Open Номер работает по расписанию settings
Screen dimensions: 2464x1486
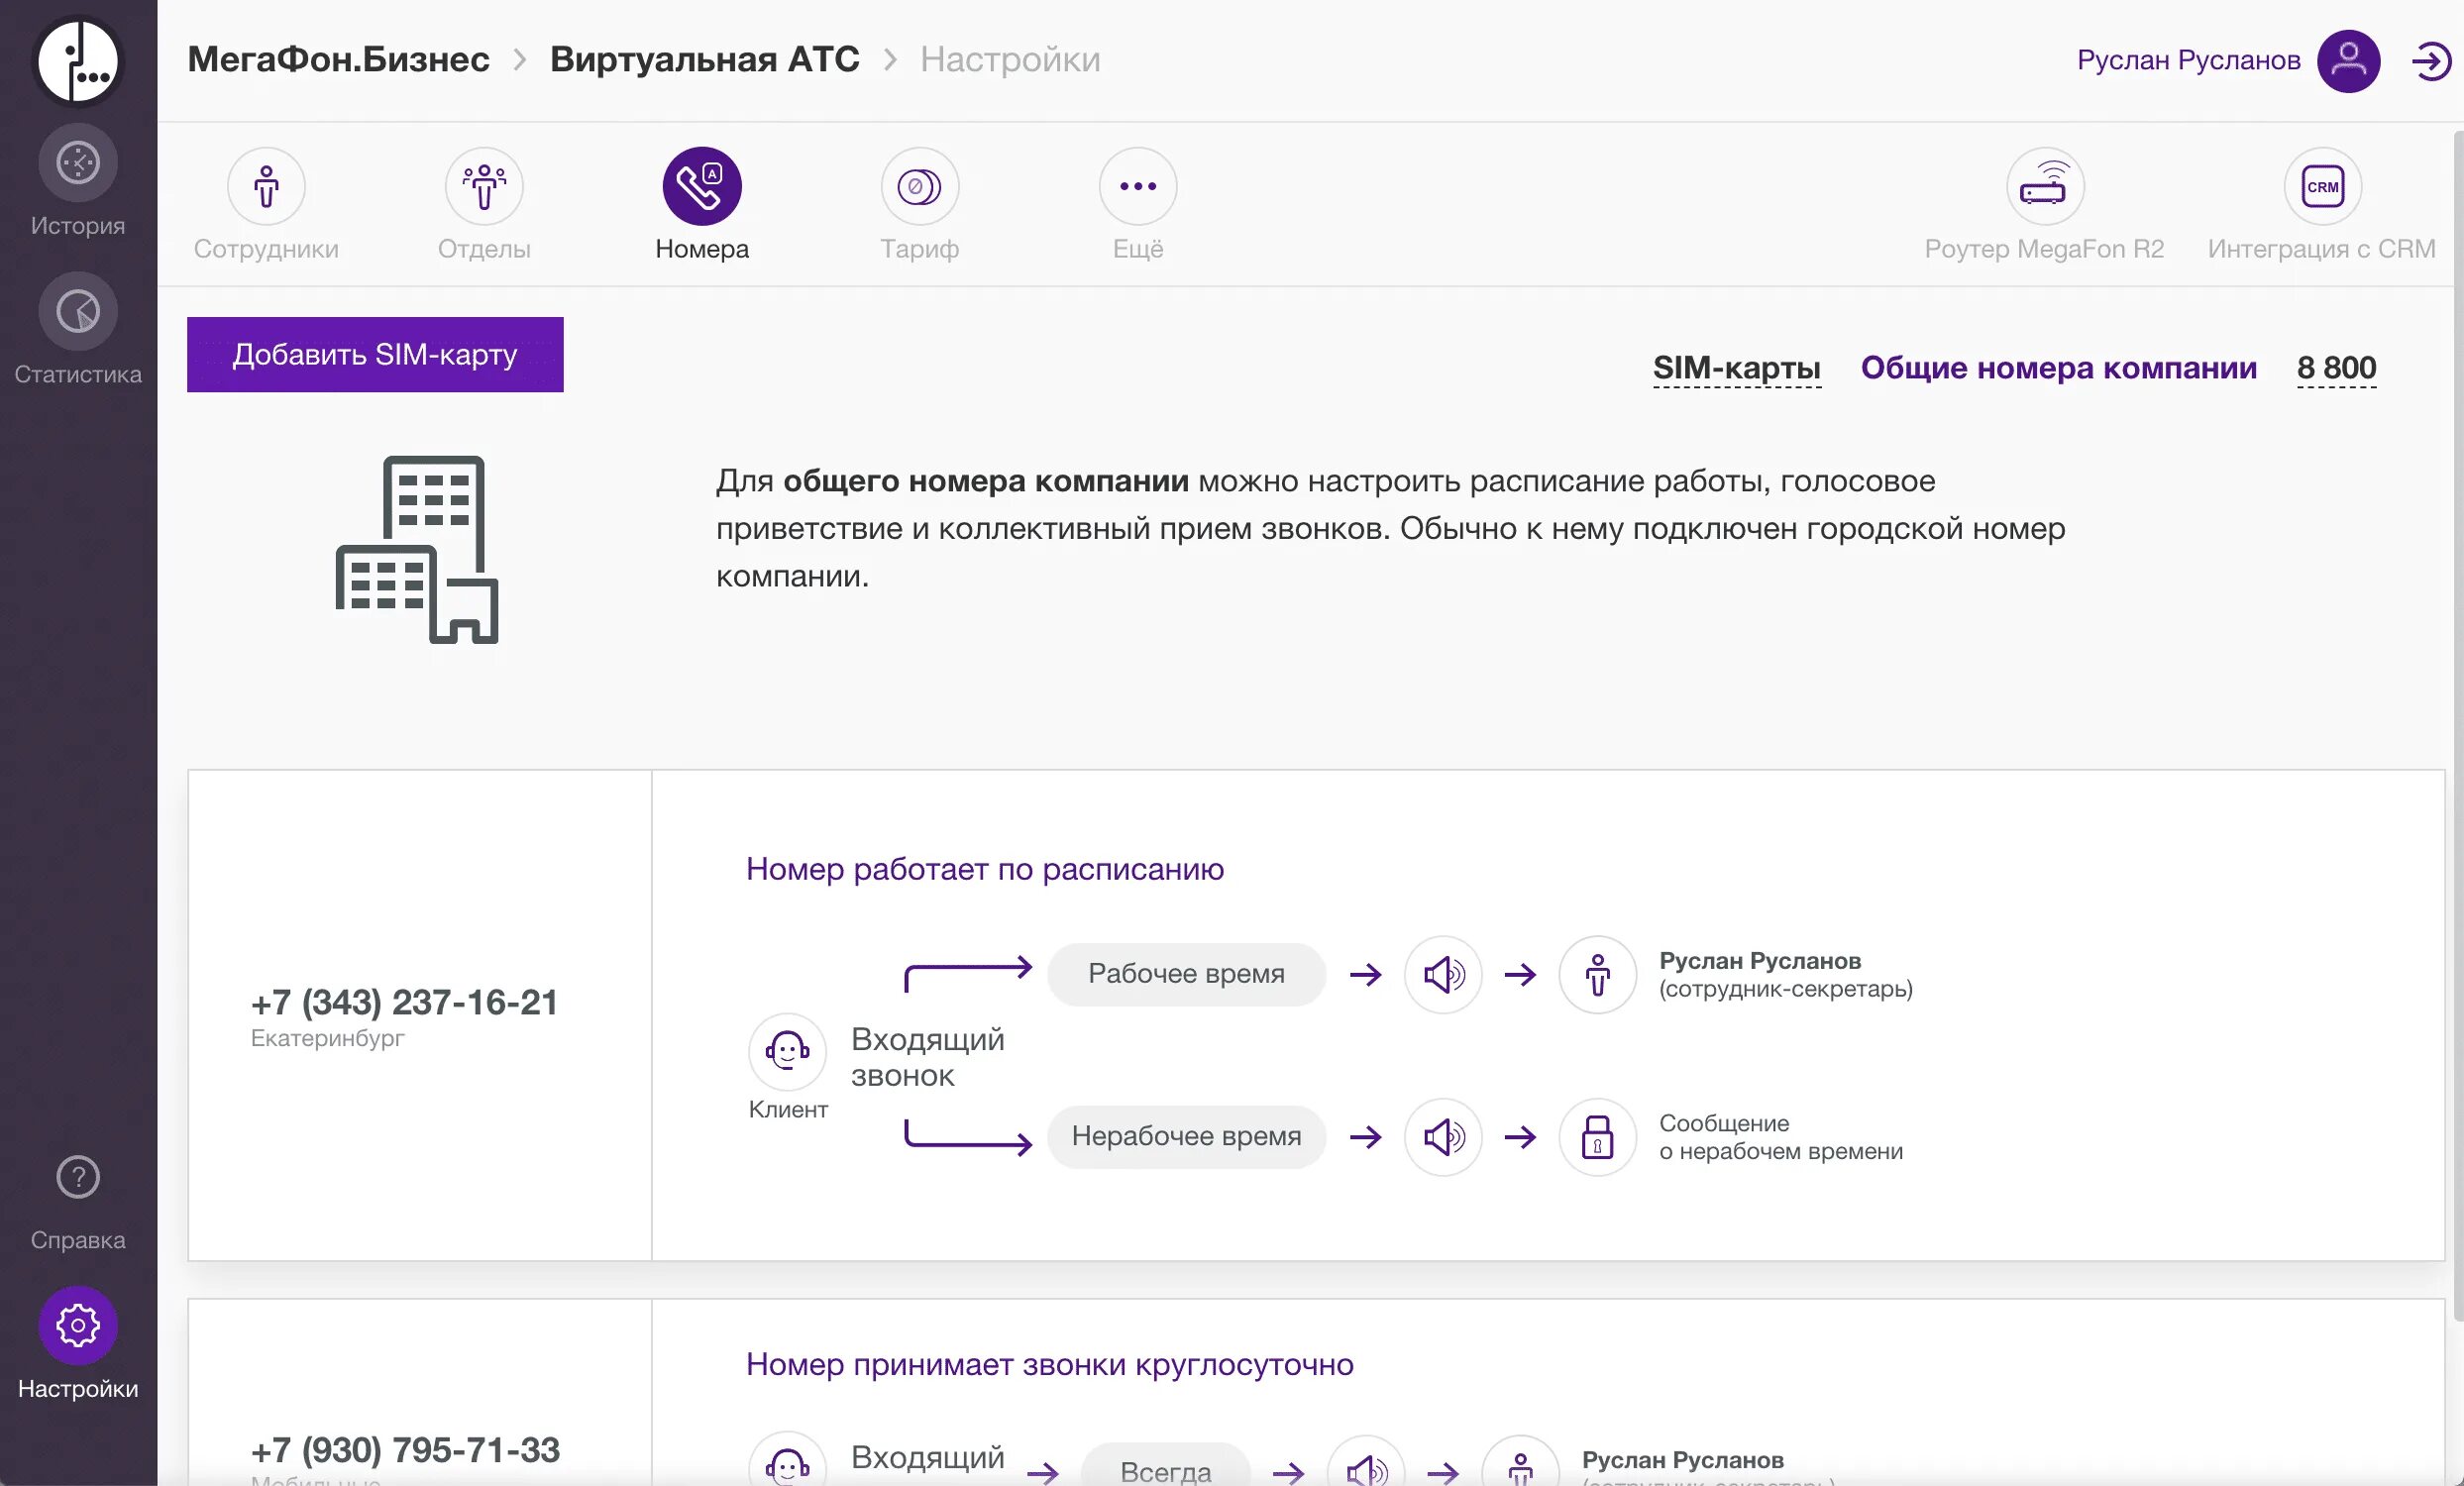tap(985, 869)
